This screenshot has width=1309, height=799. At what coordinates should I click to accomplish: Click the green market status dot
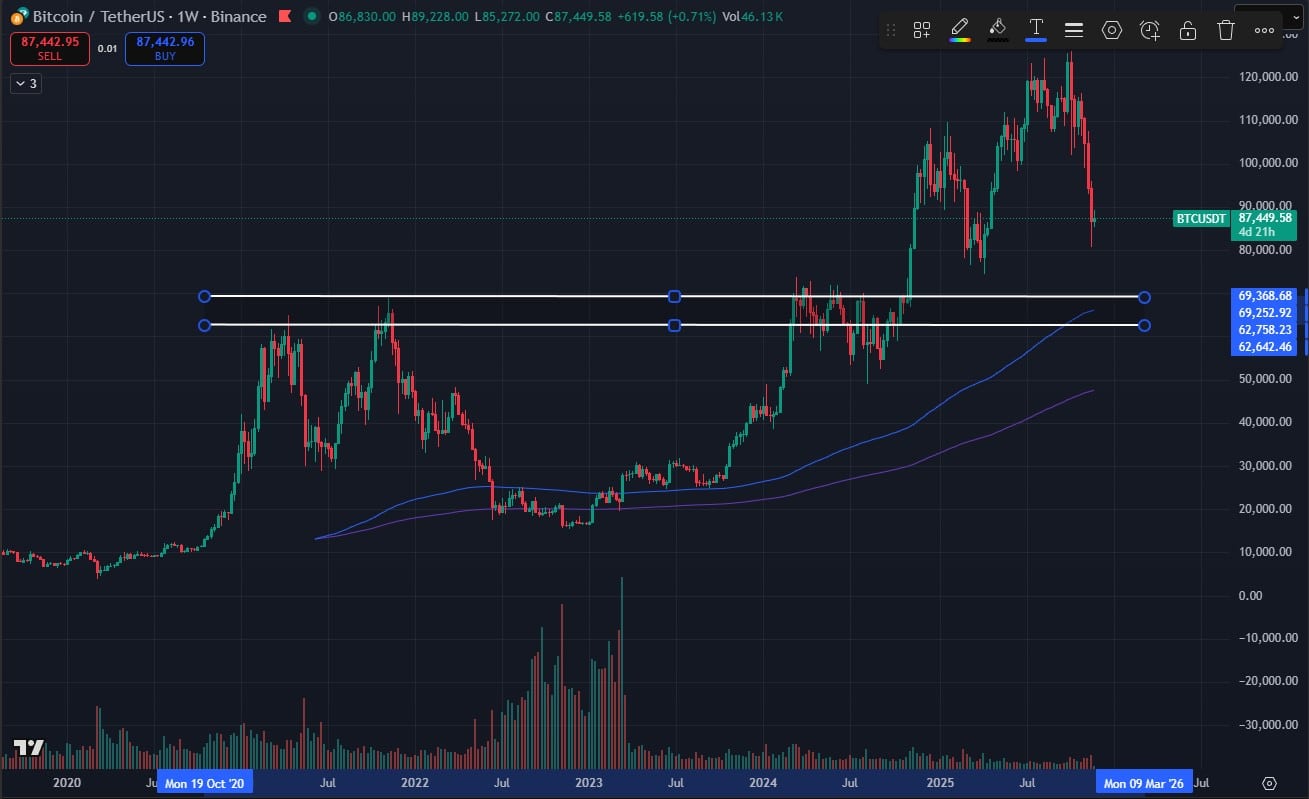click(x=312, y=16)
